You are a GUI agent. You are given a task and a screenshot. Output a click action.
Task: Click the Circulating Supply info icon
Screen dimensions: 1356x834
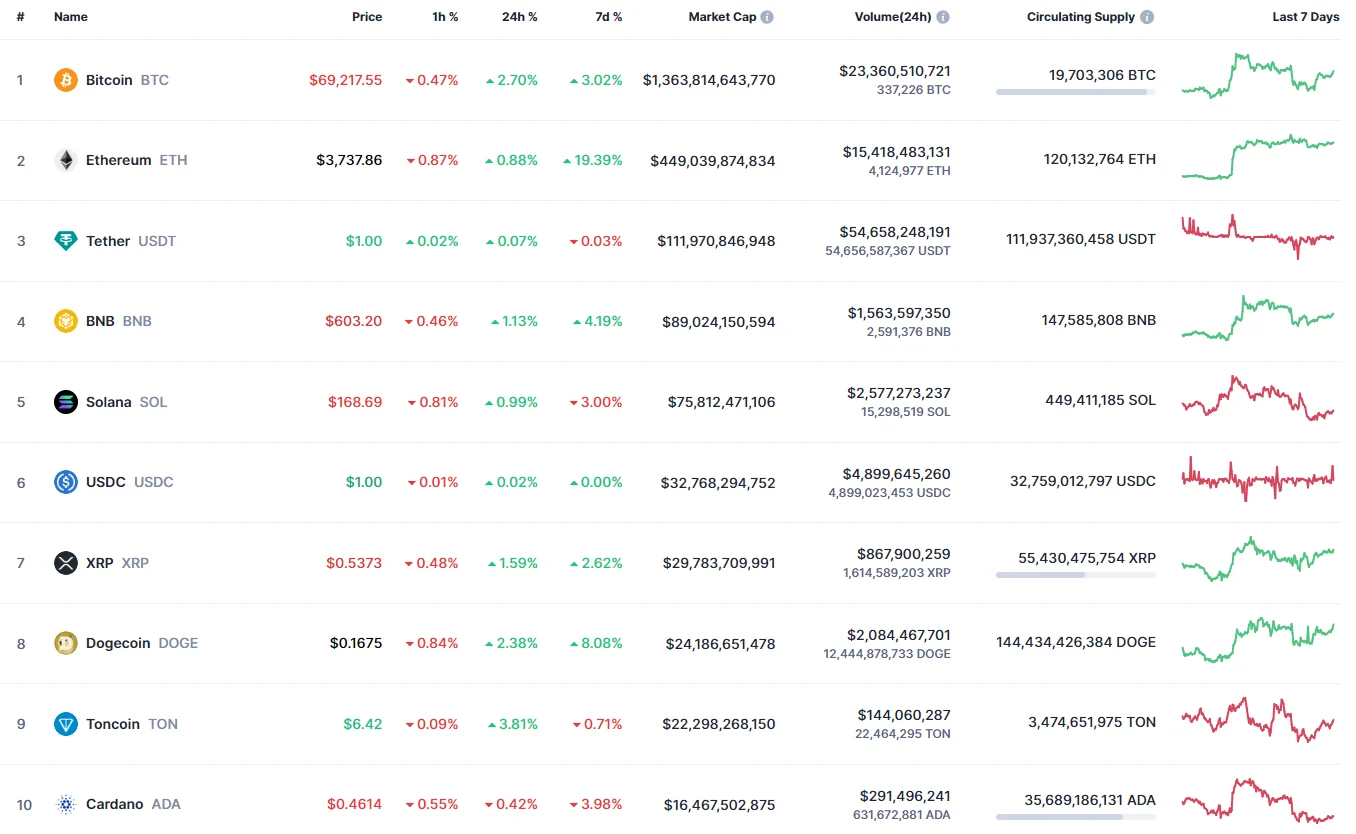pos(1147,17)
